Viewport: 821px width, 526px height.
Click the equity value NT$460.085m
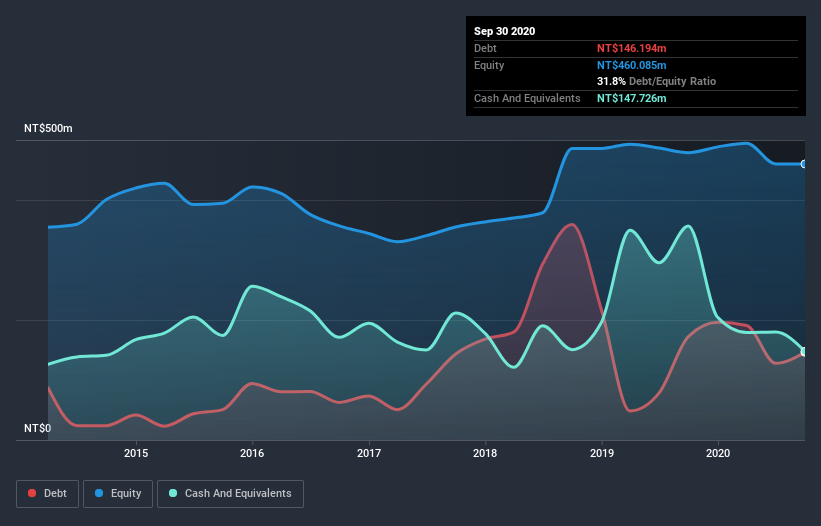point(631,65)
